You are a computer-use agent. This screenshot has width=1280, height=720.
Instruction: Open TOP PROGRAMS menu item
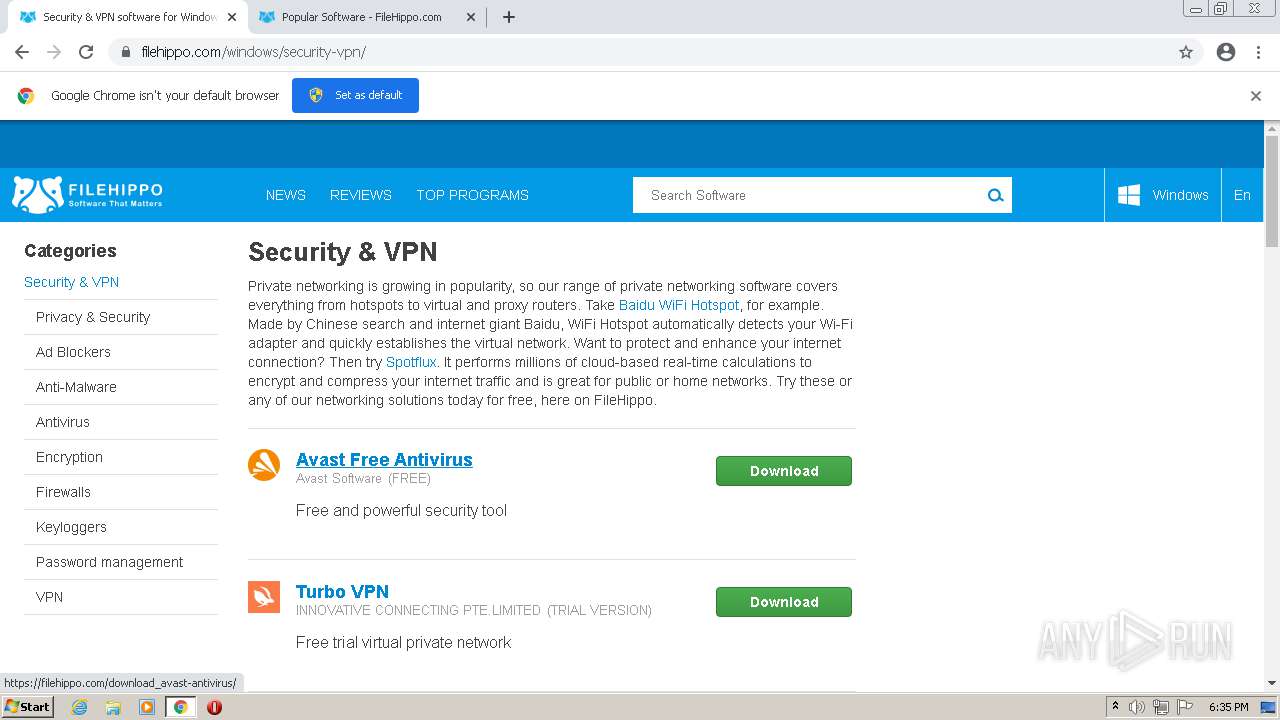(x=472, y=195)
